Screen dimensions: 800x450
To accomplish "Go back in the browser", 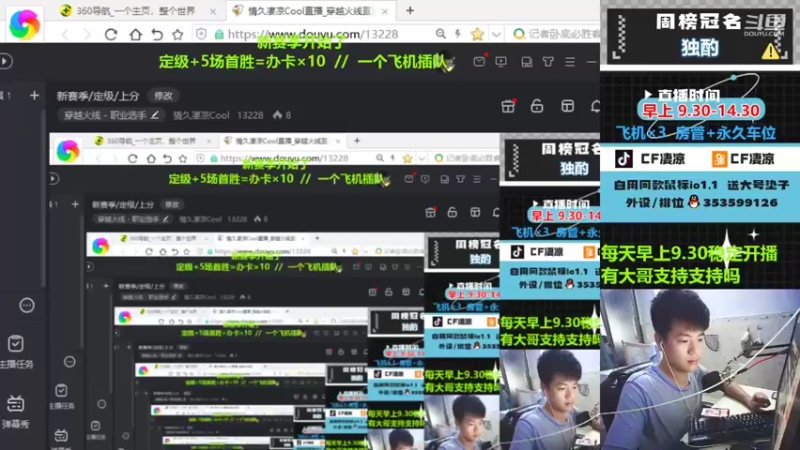I will coord(65,34).
